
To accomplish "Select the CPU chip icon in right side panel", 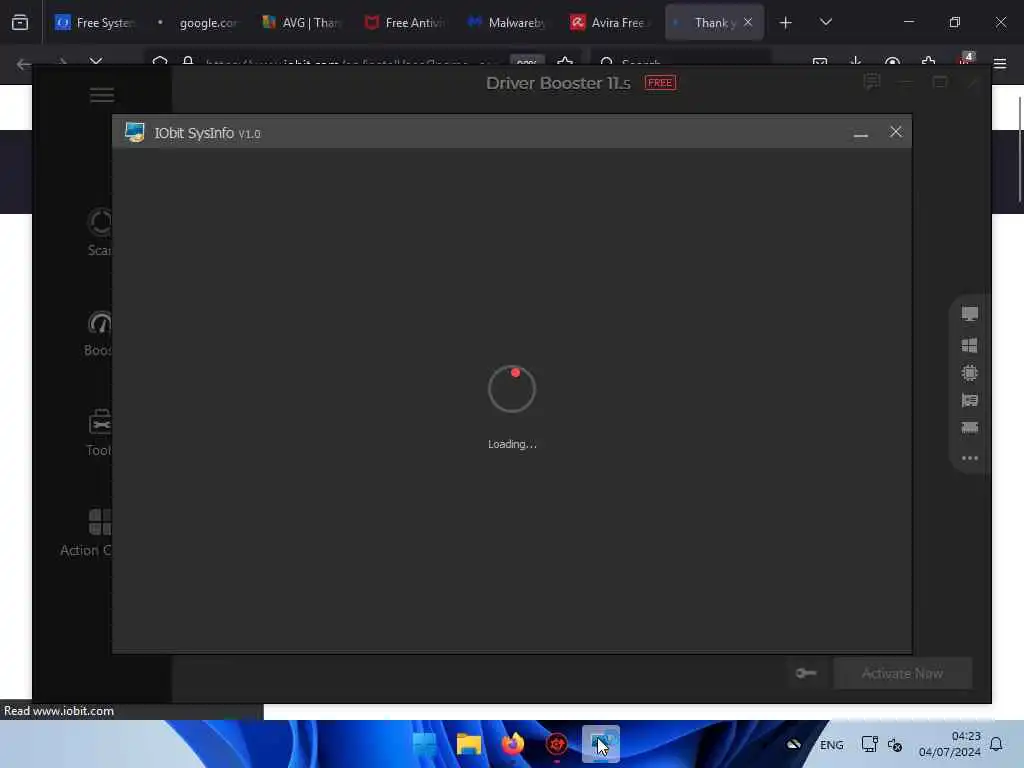I will 970,373.
